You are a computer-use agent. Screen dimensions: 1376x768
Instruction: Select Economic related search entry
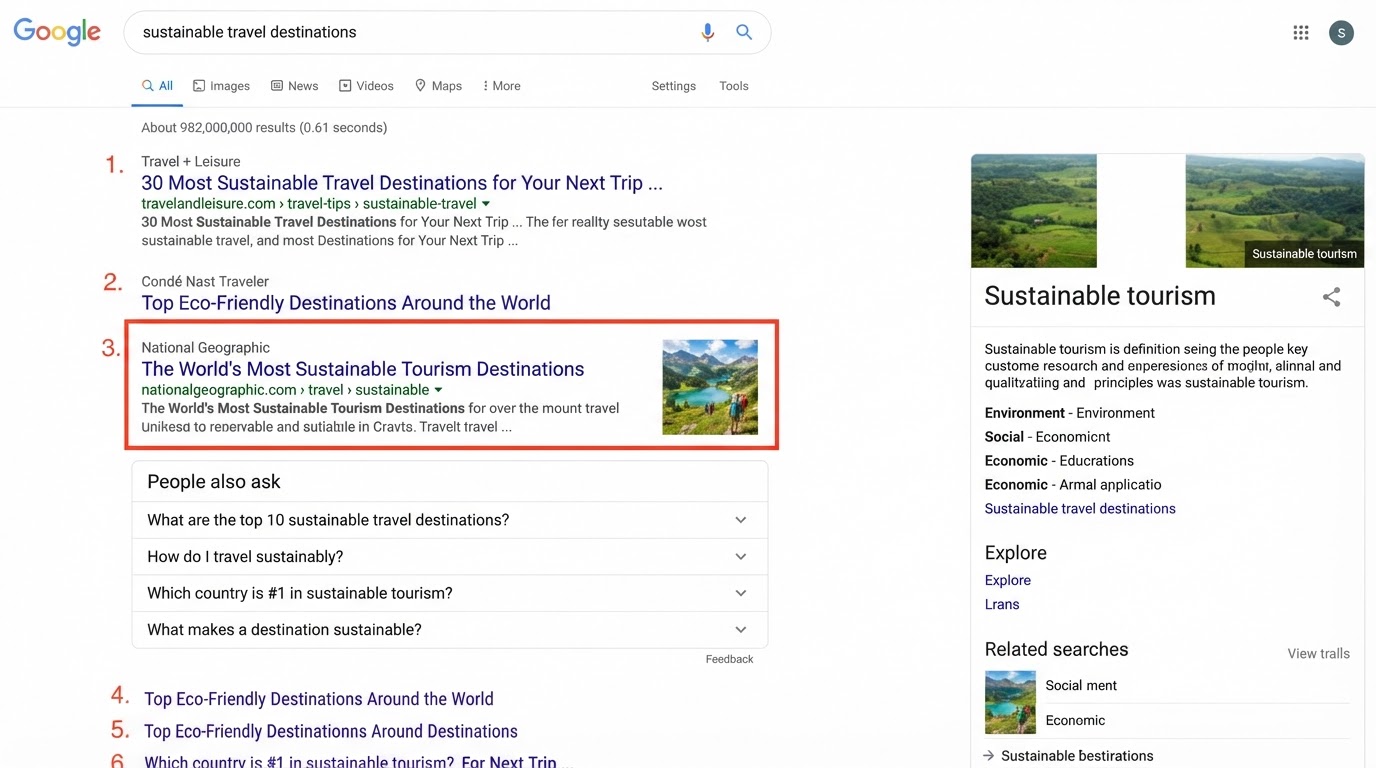pyautogui.click(x=1075, y=720)
